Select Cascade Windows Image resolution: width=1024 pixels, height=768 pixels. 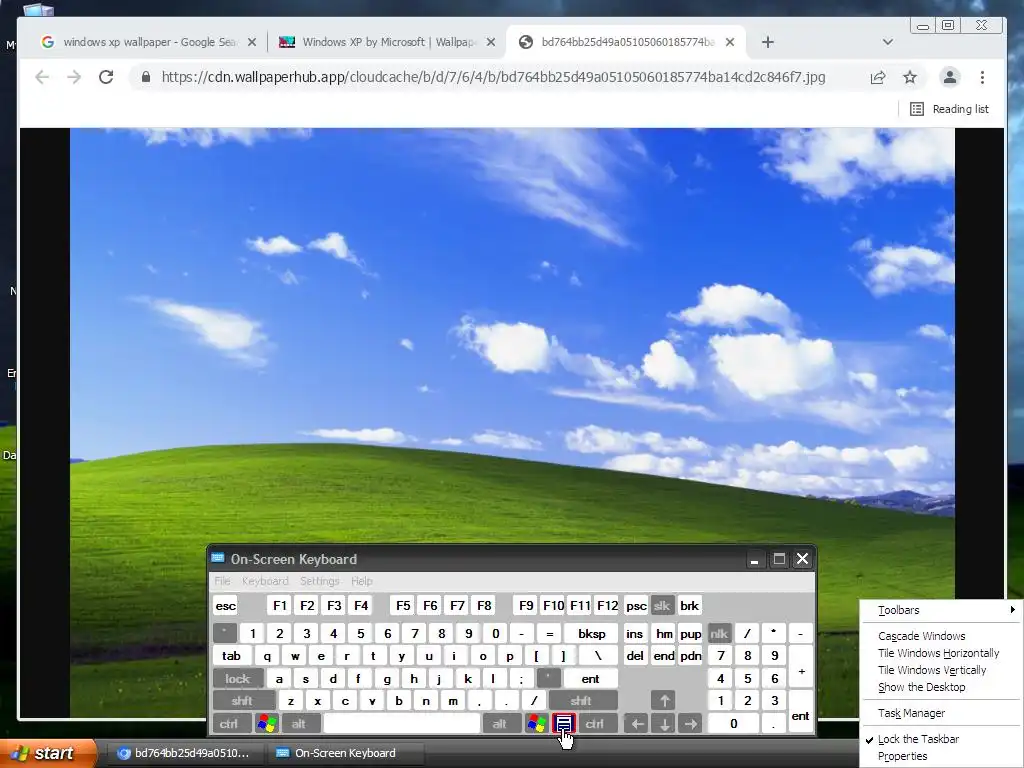click(942, 636)
